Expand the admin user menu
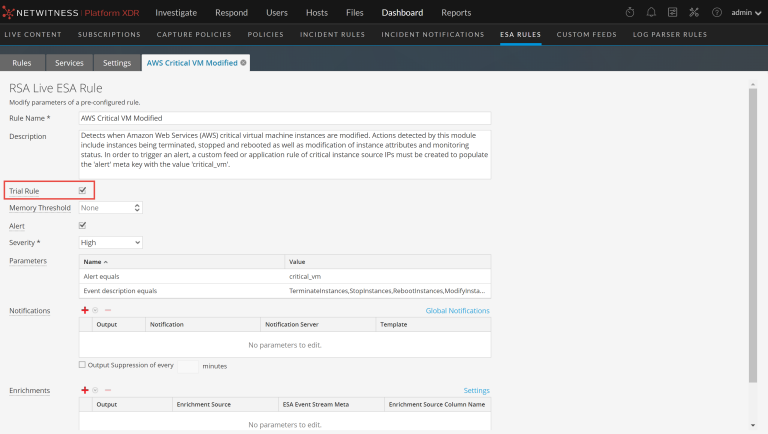Image resolution: width=768 pixels, height=434 pixels. pos(744,13)
